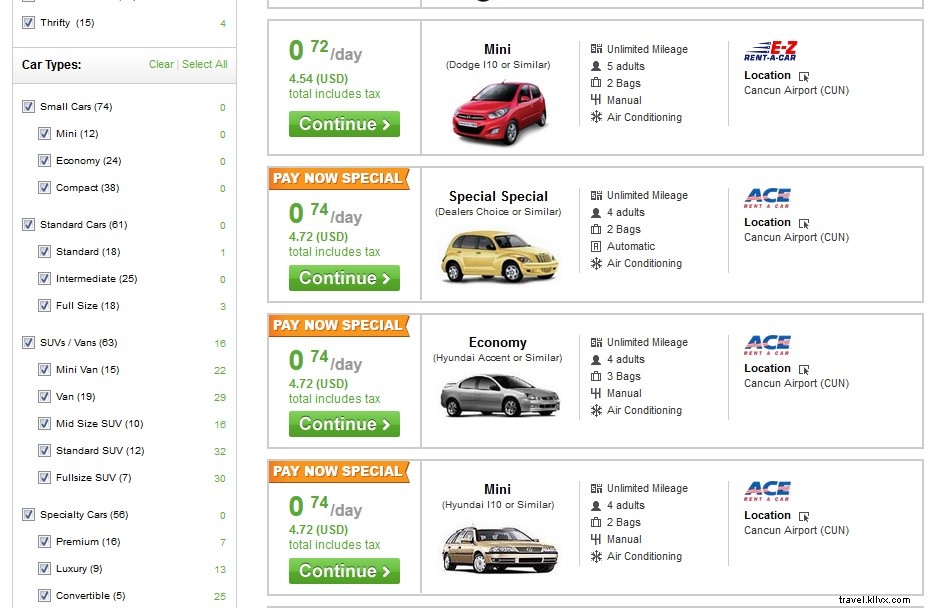The height and width of the screenshot is (608, 952).
Task: Click Clear link in Car Types
Action: pos(161,64)
